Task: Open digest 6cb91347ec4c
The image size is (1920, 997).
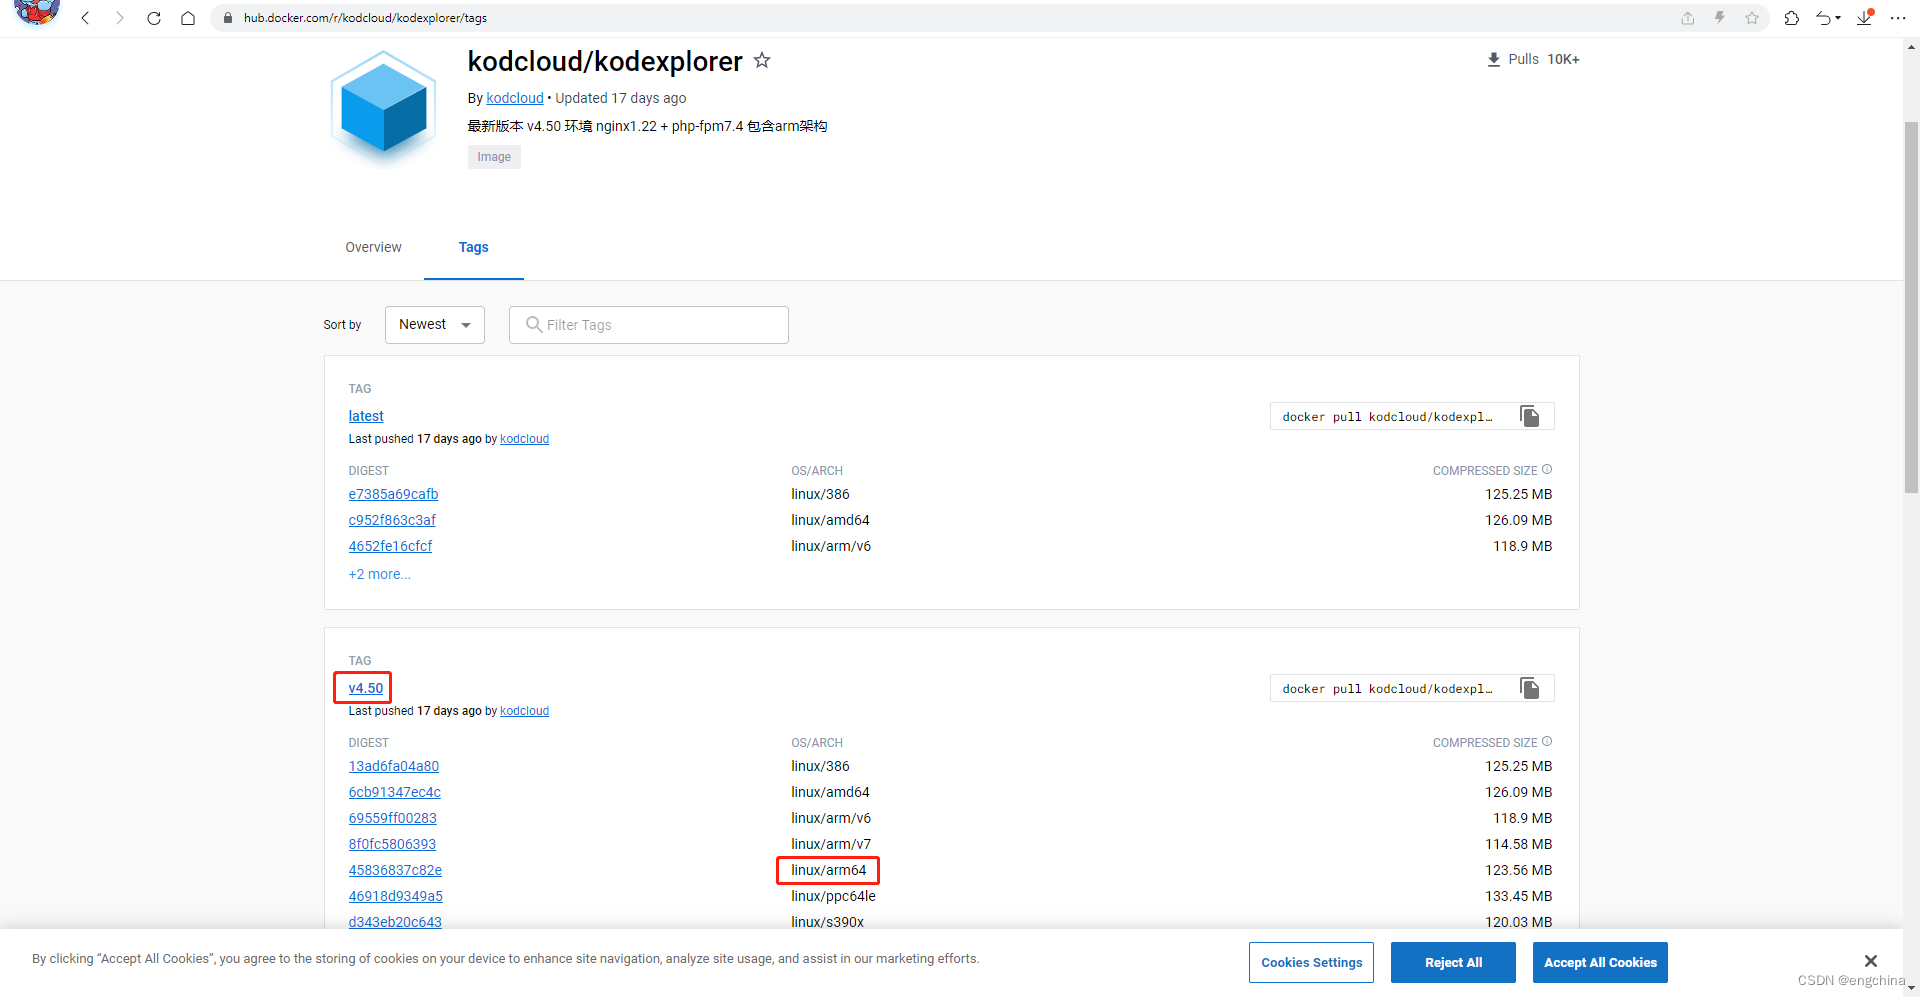Action: click(394, 792)
